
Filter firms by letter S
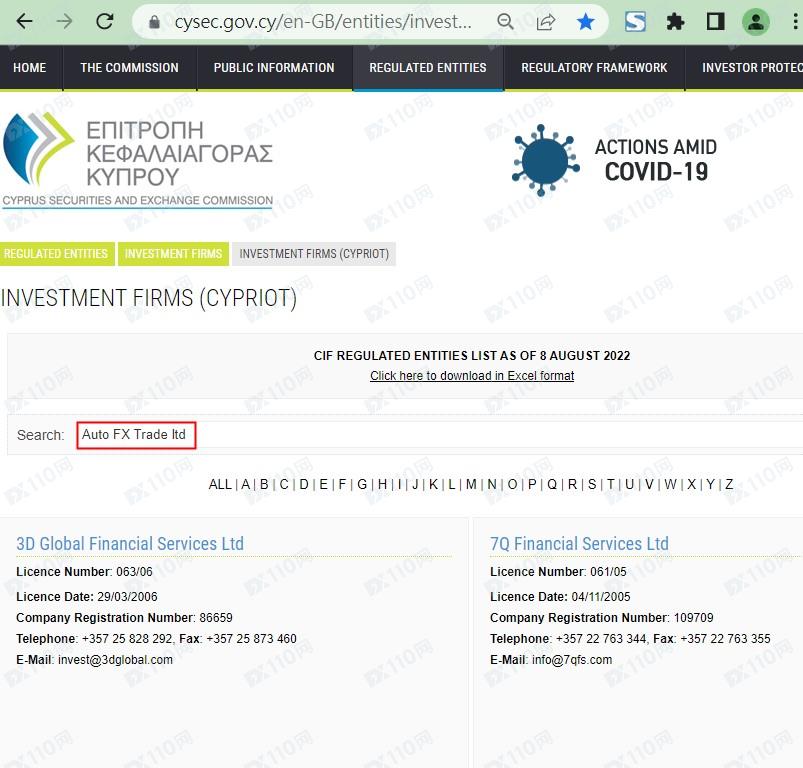[x=592, y=484]
